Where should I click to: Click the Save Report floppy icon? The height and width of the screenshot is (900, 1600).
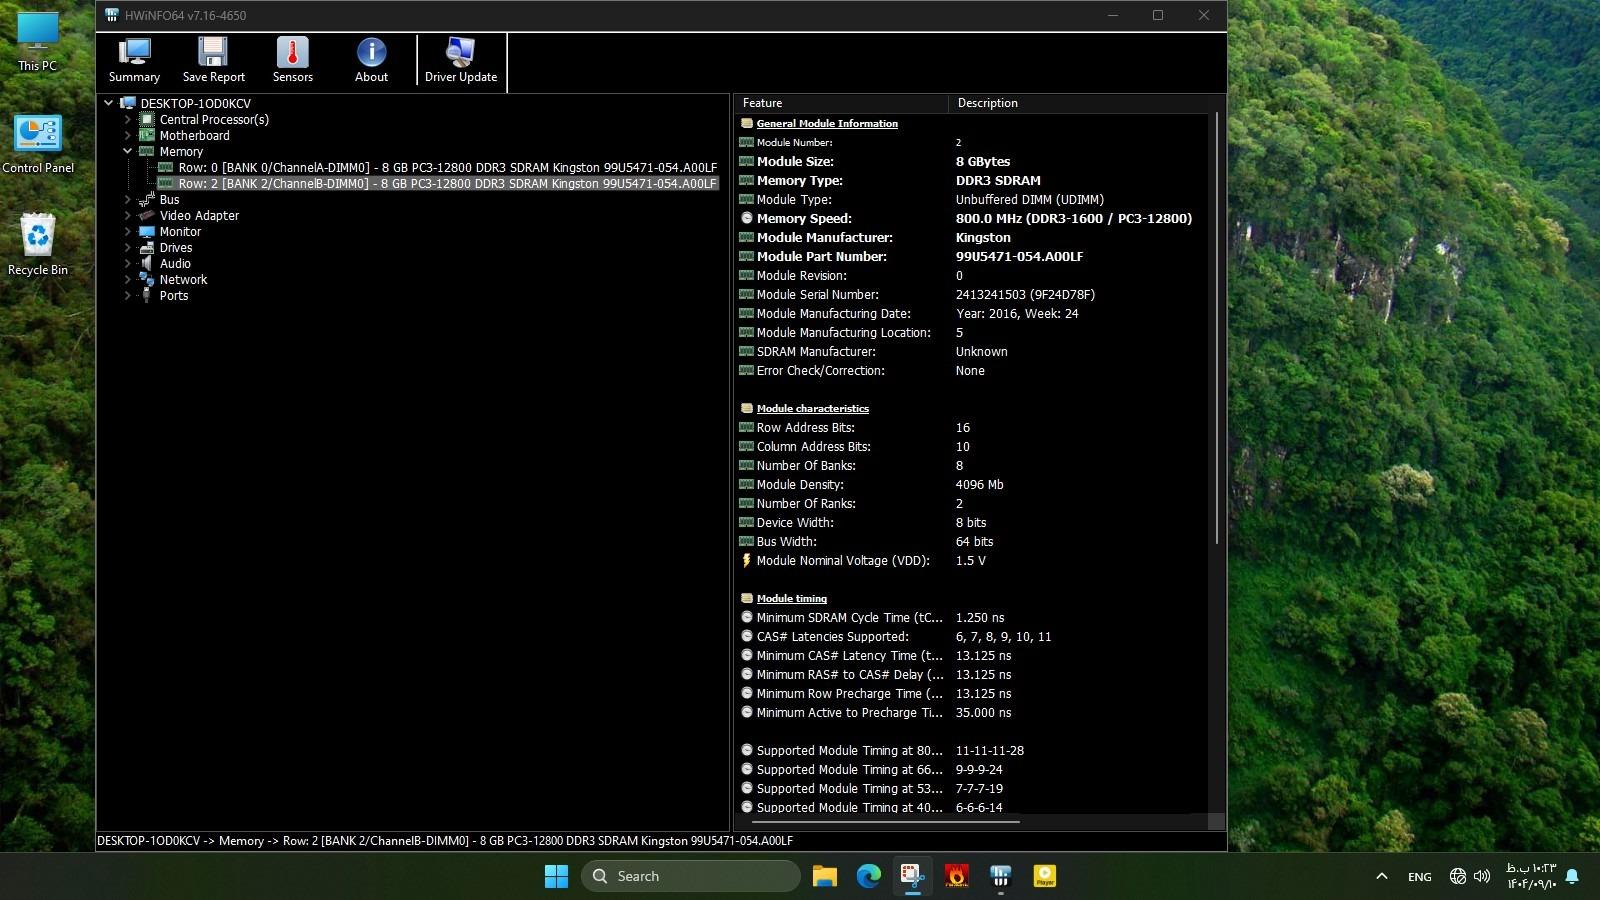coord(213,60)
